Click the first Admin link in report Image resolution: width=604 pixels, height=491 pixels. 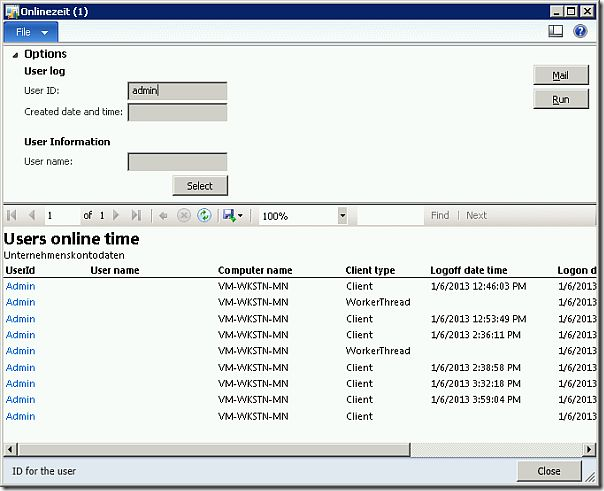[x=20, y=286]
